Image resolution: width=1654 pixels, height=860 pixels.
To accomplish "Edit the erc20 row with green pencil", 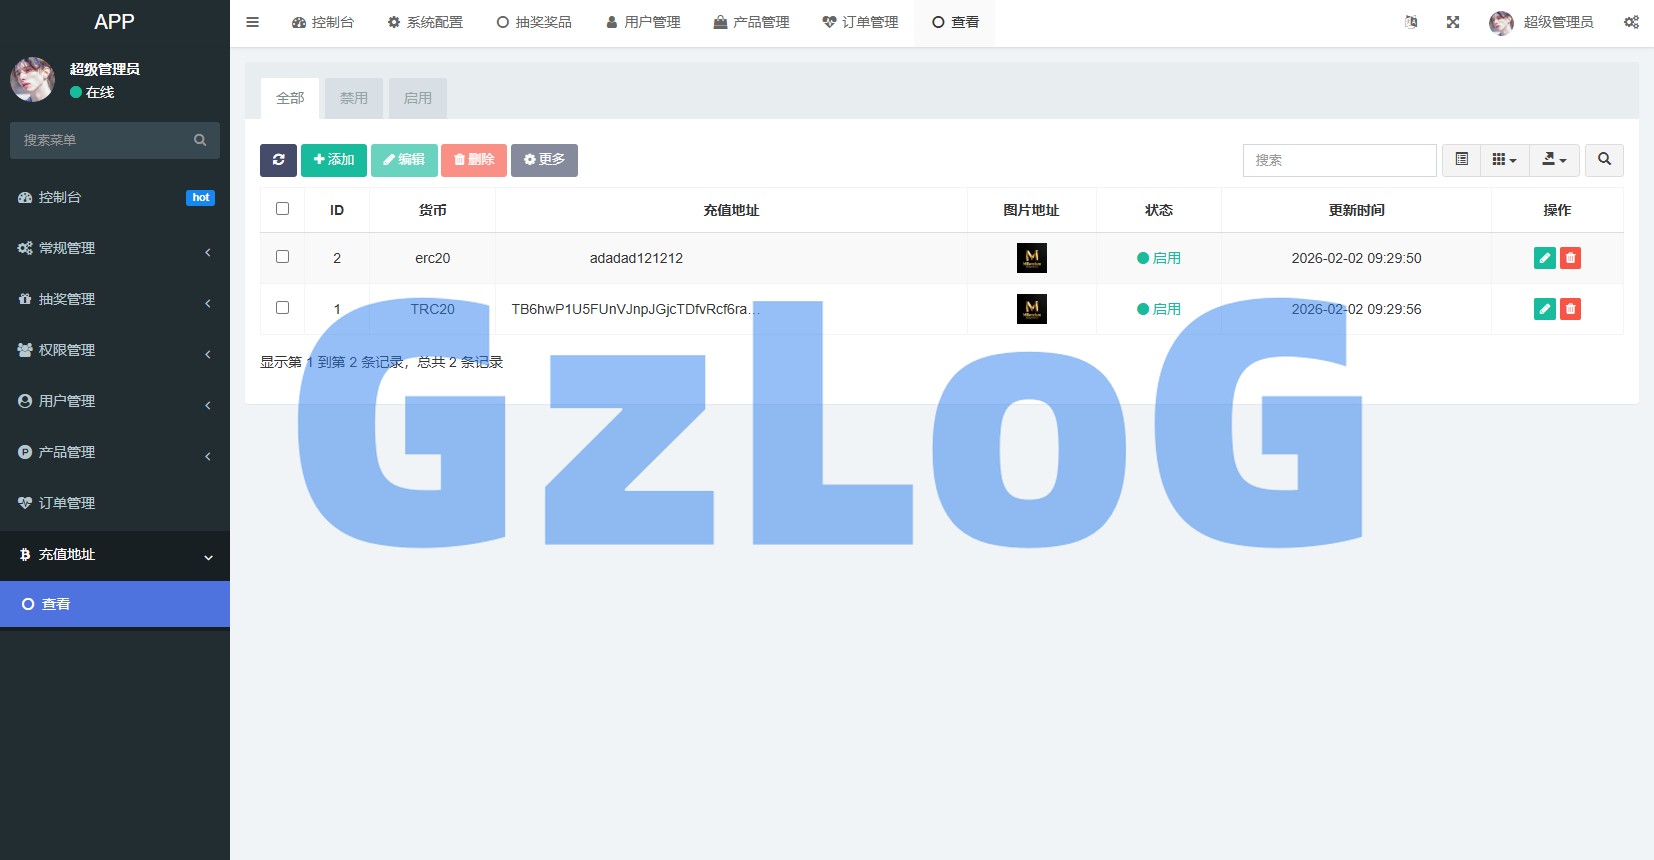I will coord(1545,258).
